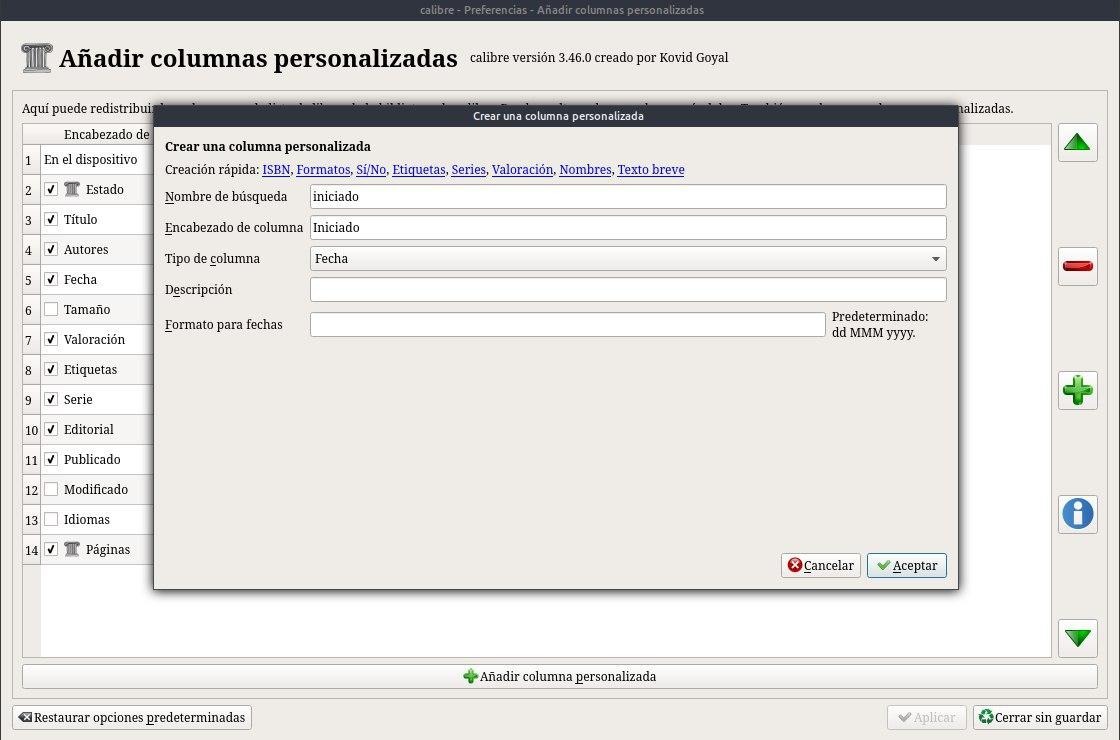
Task: Open the Tipo de columna dropdown
Action: click(628, 259)
